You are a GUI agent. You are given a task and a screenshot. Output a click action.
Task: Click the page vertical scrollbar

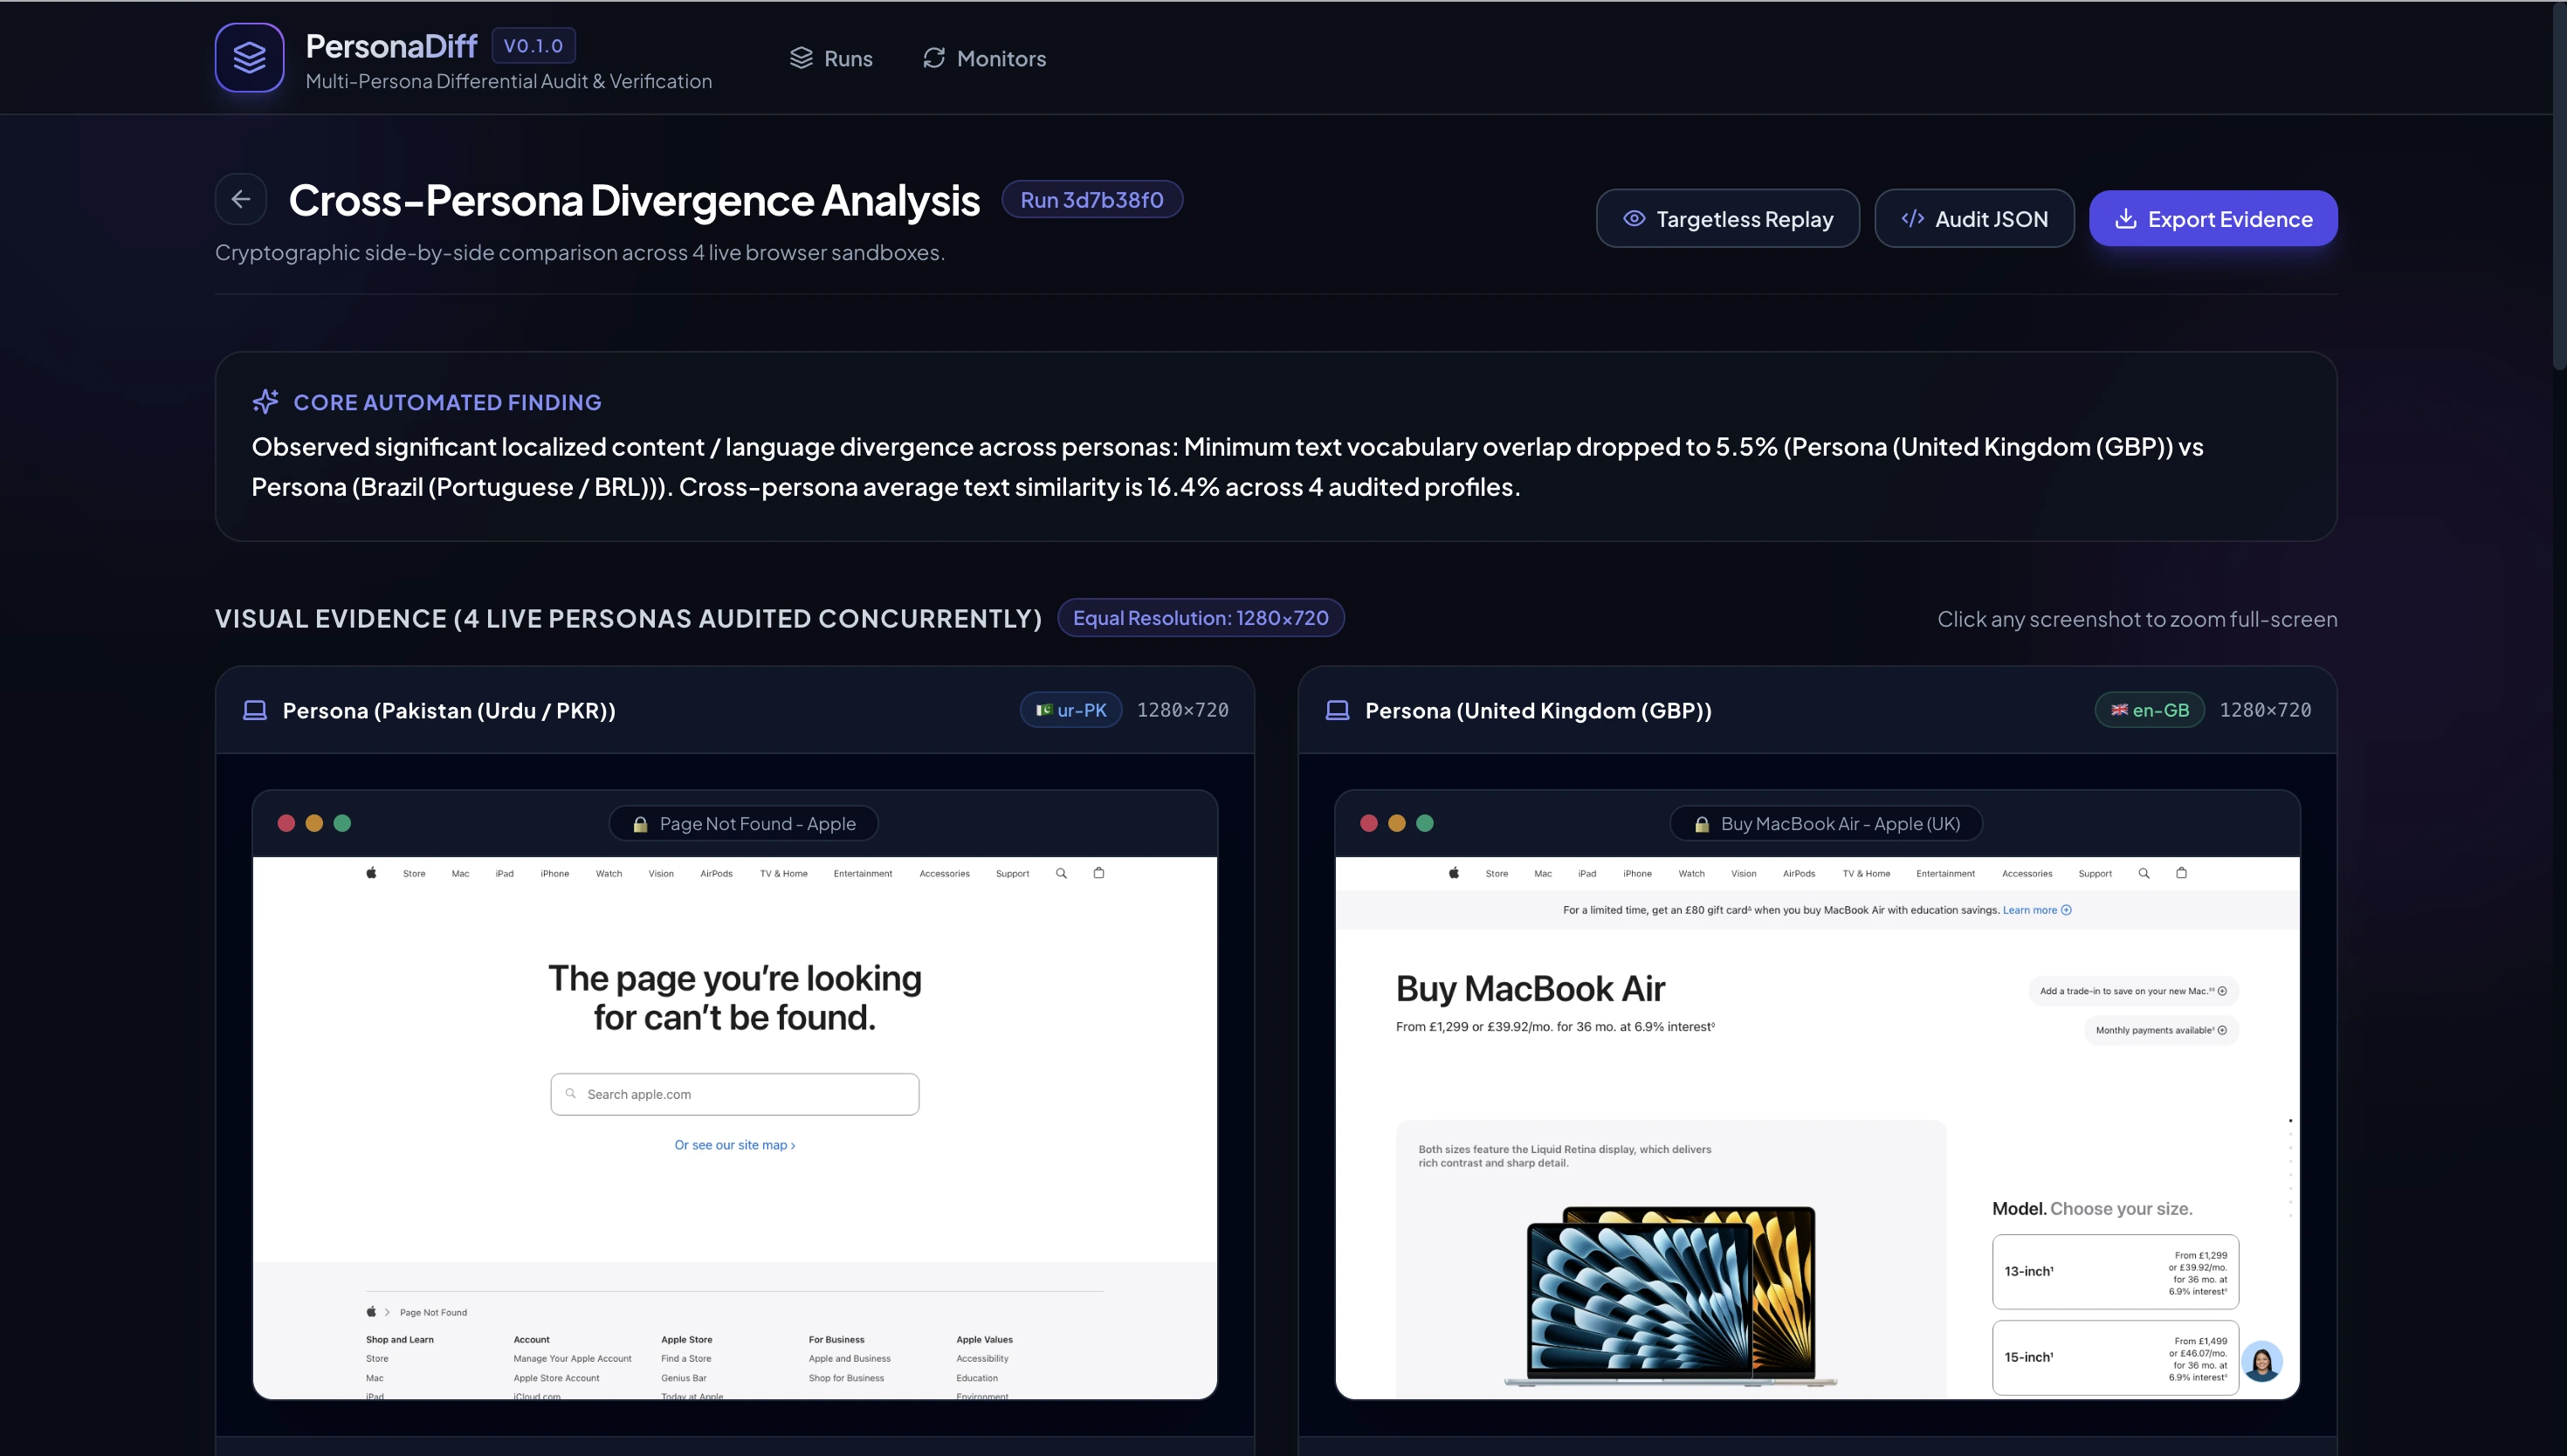click(x=2559, y=185)
